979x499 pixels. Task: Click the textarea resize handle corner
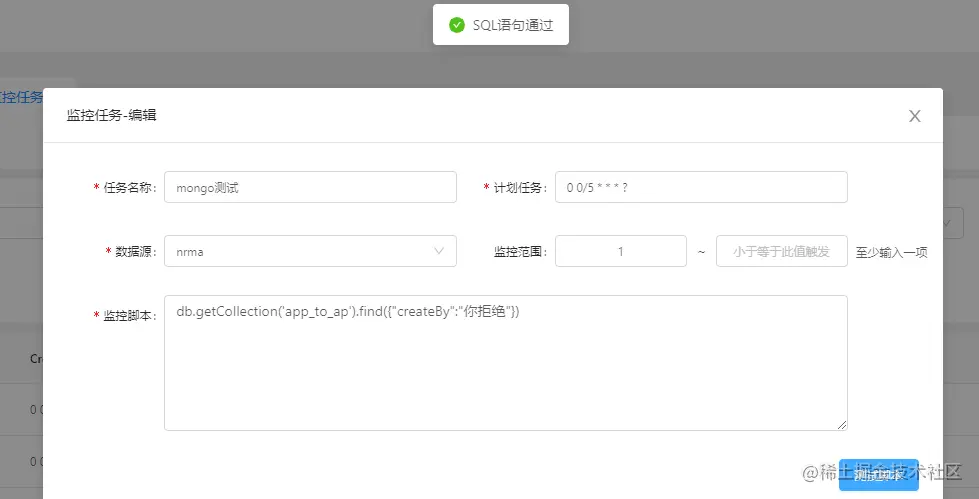tap(842, 425)
